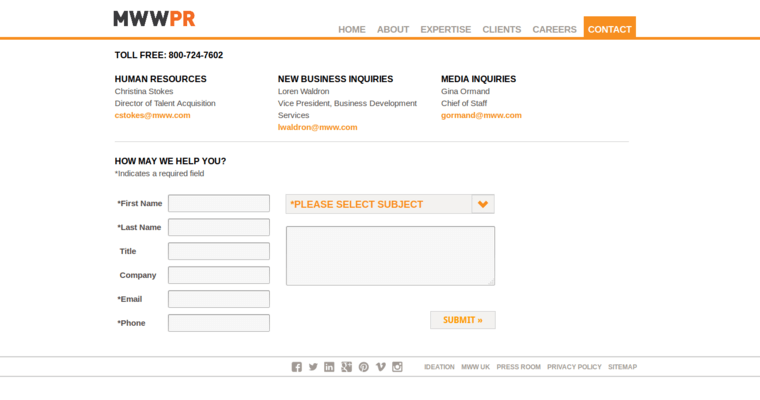Click the name Christina Stokes

pos(144,91)
